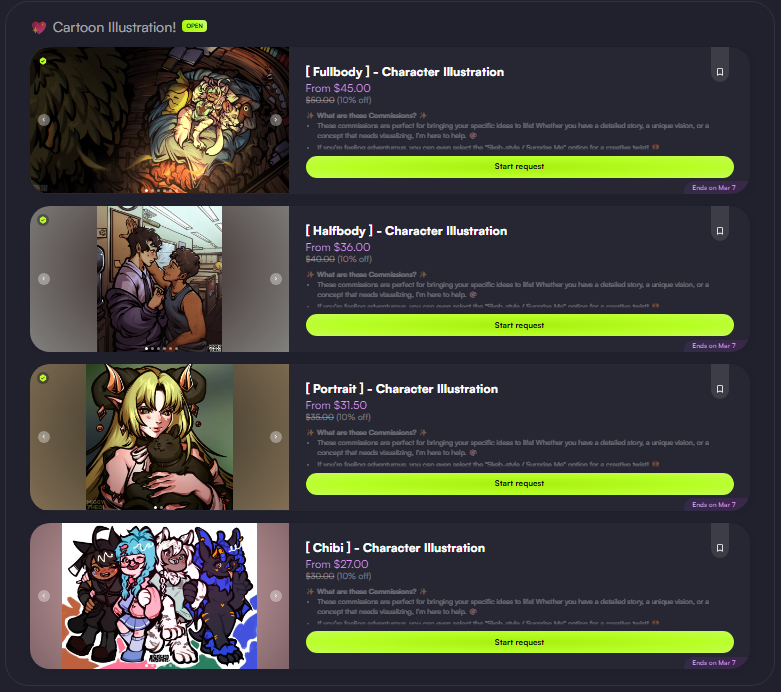Show previous image in Portrait carousel
Image resolution: width=781 pixels, height=692 pixels.
point(44,437)
